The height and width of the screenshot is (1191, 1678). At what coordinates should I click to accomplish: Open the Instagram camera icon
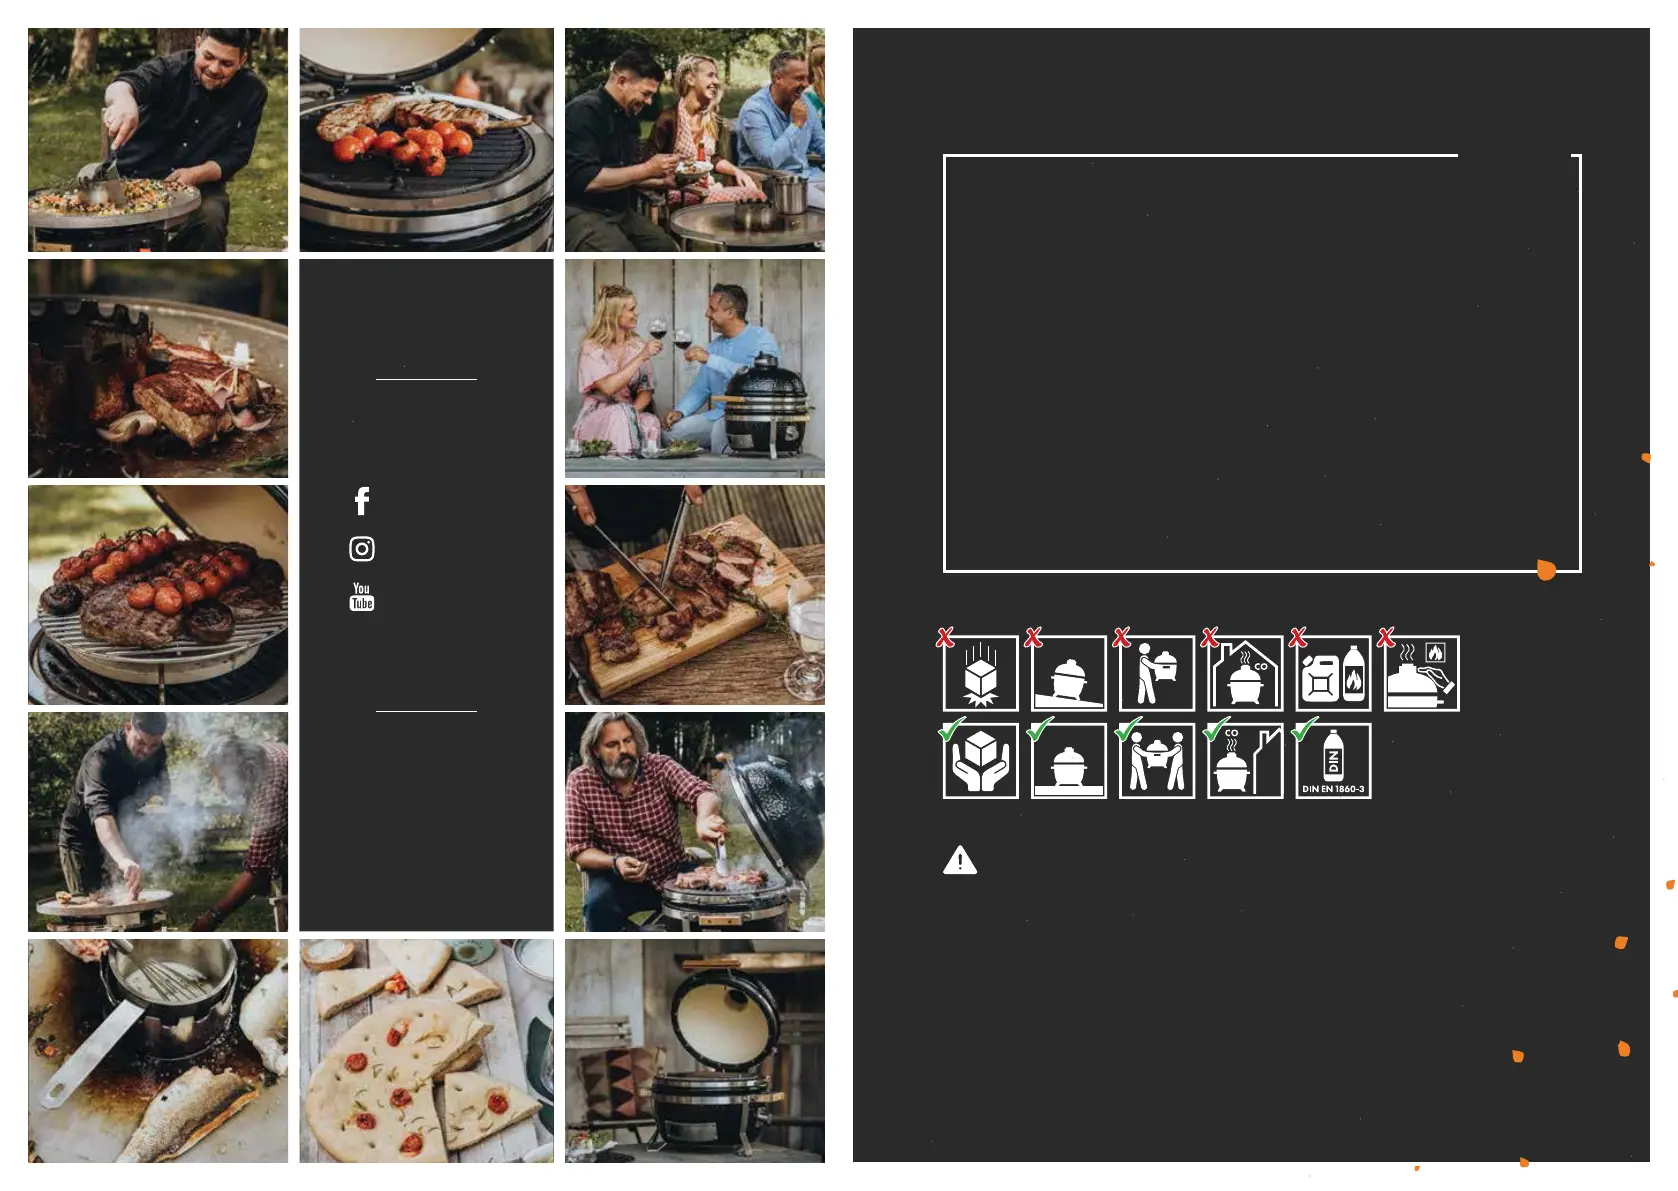coord(362,549)
